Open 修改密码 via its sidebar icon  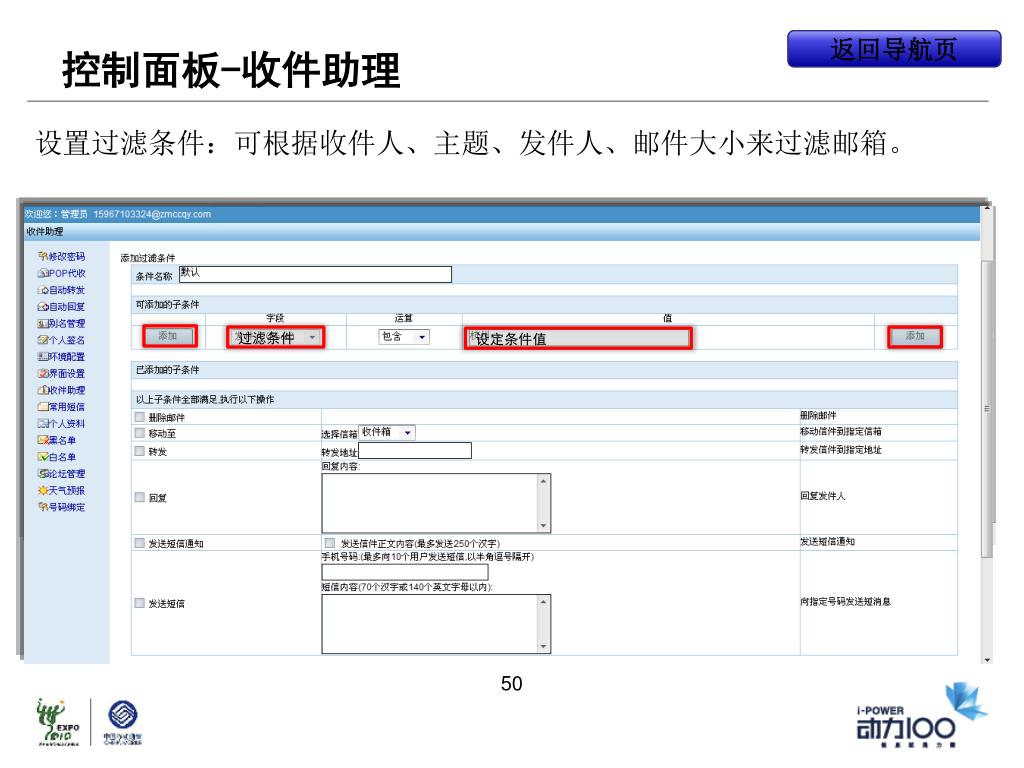(43, 257)
